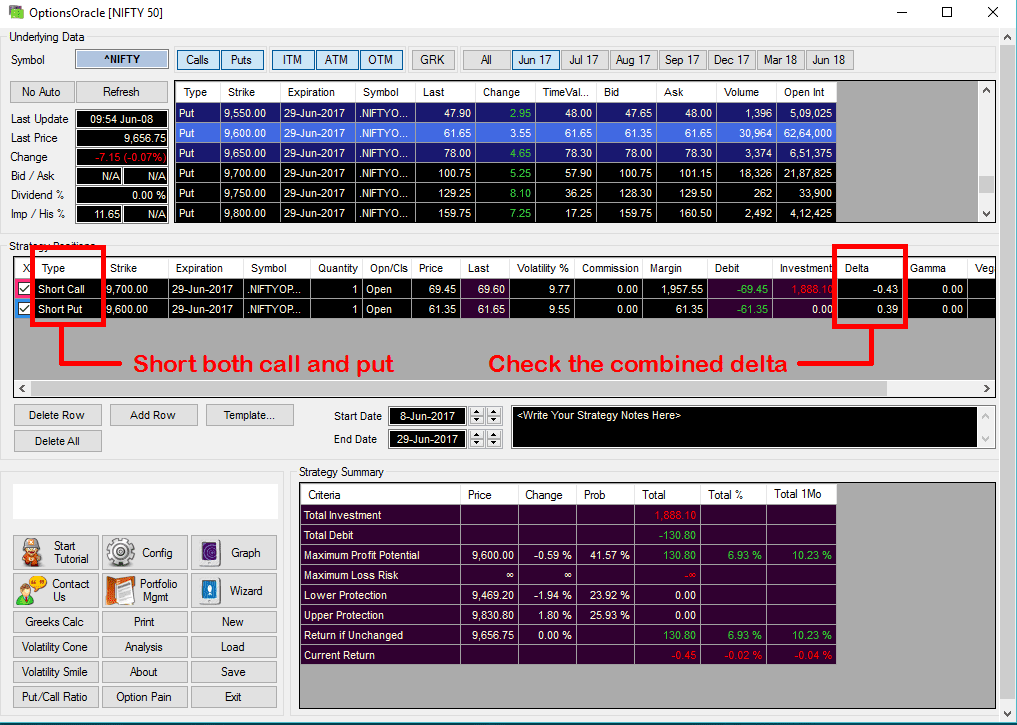The width and height of the screenshot is (1017, 725).
Task: Click the Print button
Action: pos(145,622)
